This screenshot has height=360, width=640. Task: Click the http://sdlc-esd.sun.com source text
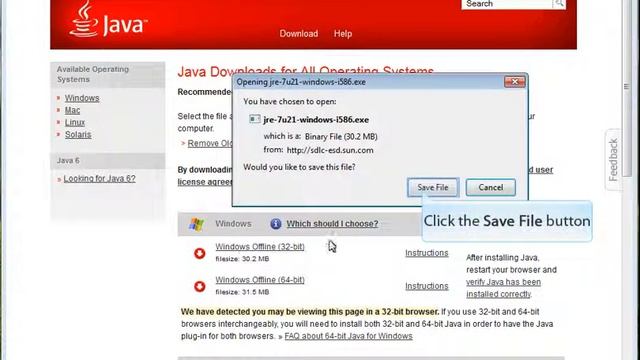(330, 150)
